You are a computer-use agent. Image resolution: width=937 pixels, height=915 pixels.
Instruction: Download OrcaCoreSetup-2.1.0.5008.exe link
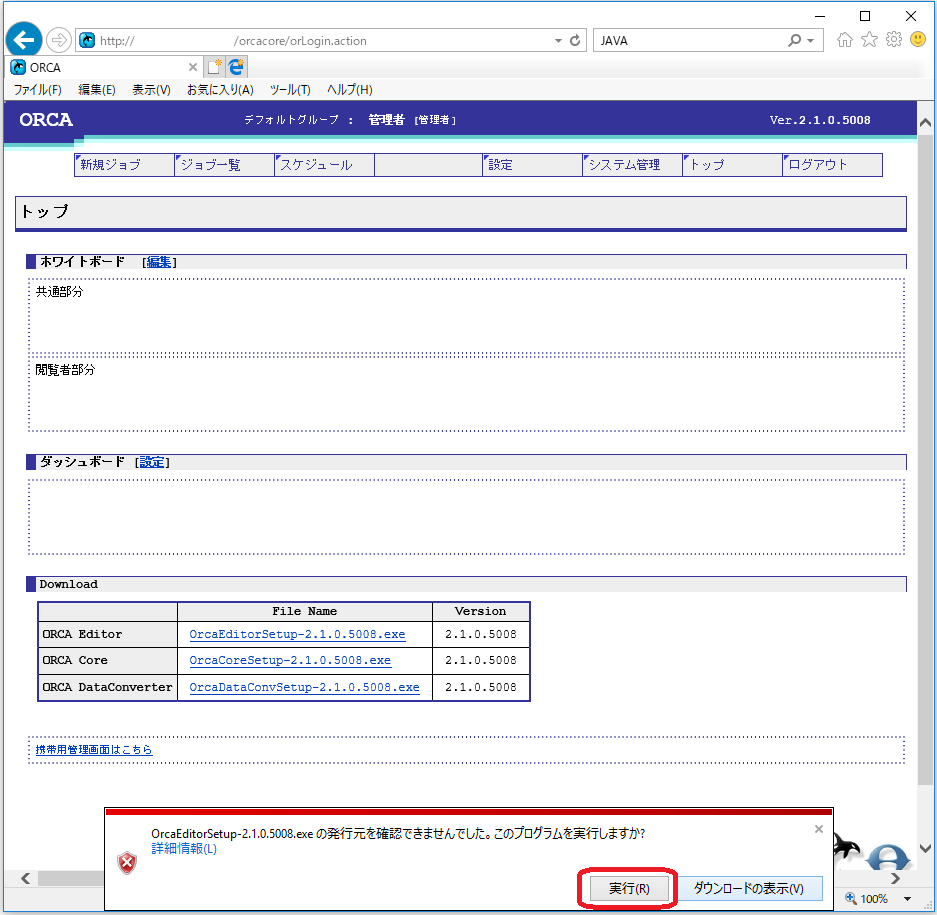290,660
